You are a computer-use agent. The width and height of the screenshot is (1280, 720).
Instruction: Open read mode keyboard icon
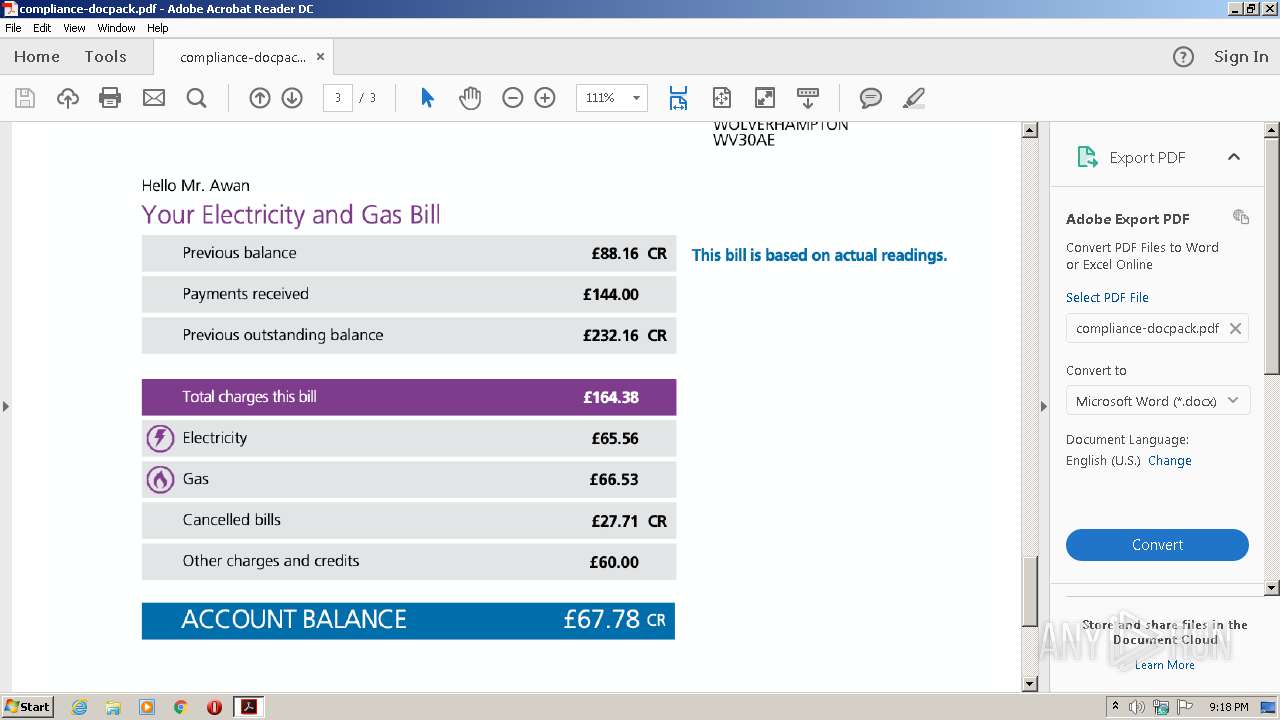pos(808,98)
